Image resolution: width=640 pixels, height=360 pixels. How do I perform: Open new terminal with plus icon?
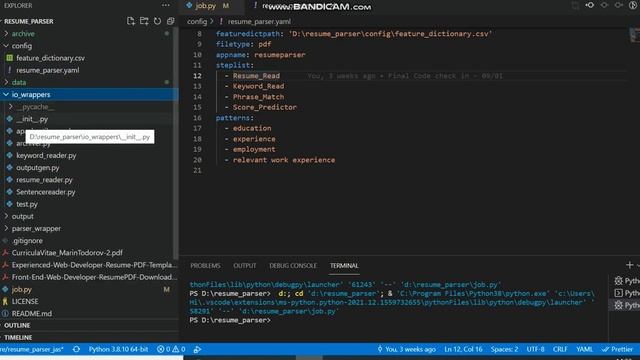[x=629, y=265]
